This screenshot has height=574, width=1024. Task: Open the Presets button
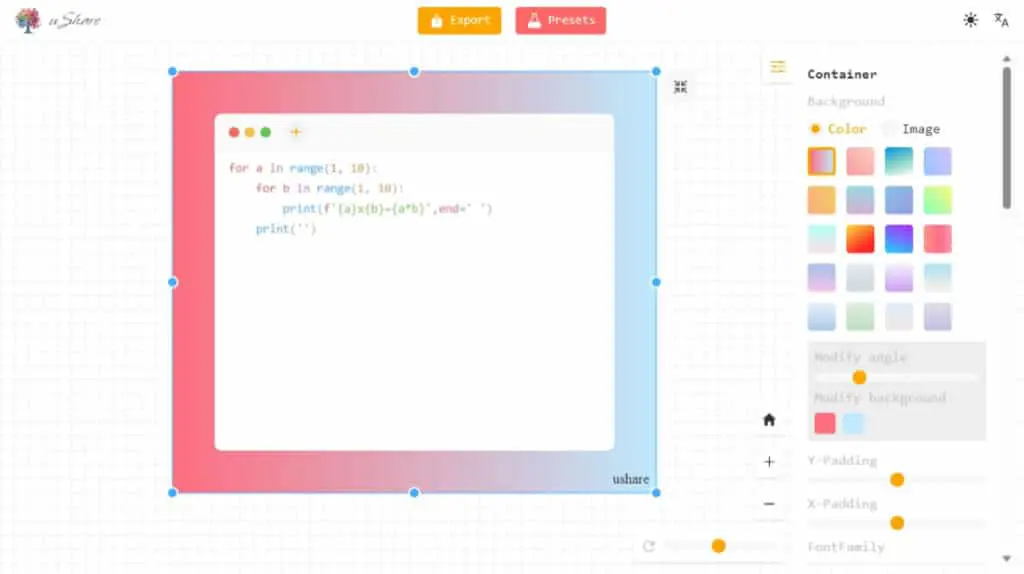560,20
